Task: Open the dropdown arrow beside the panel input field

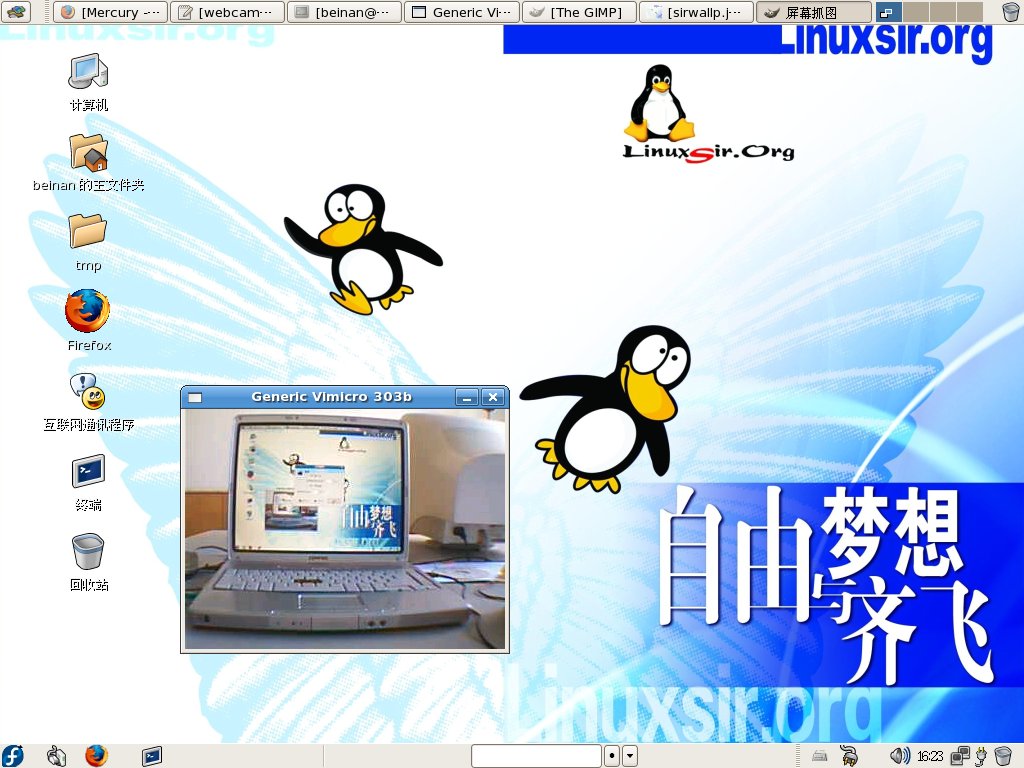Action: point(630,756)
